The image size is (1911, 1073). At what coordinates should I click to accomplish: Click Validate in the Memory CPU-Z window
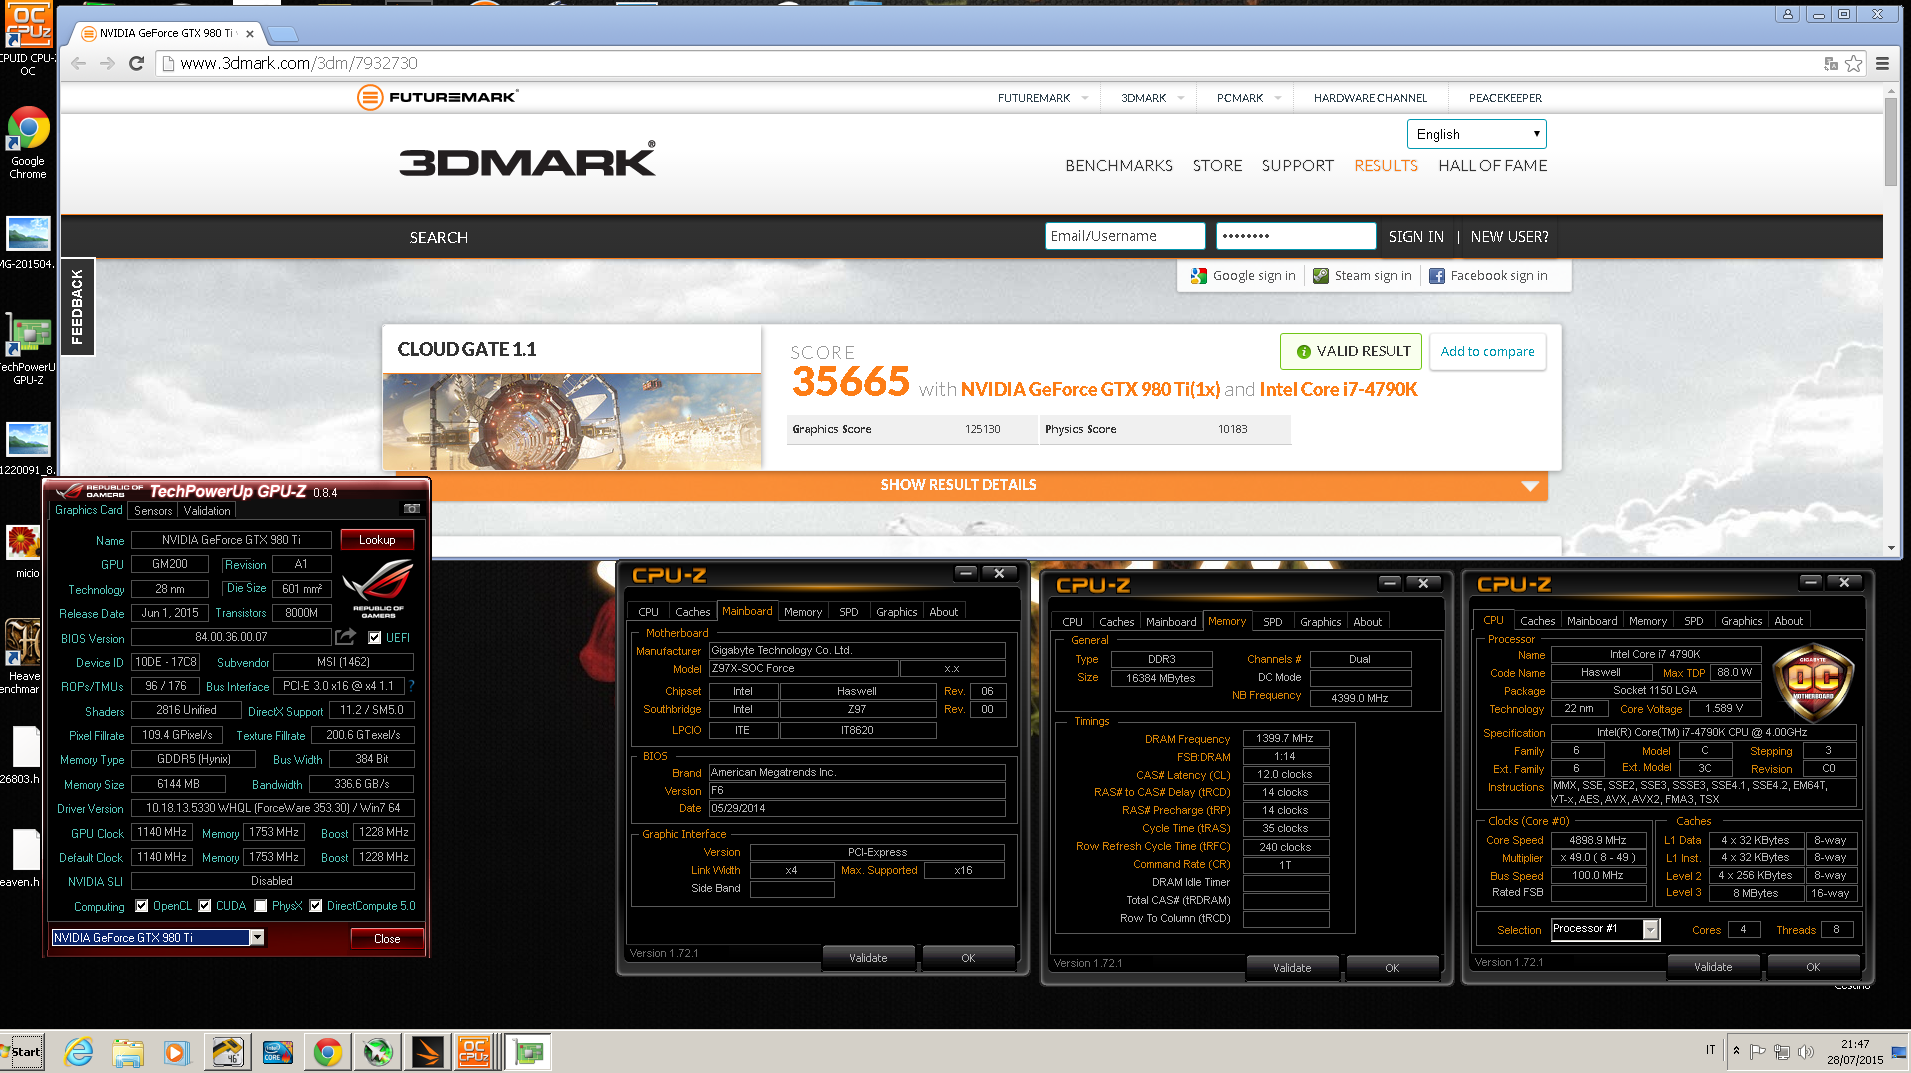click(x=1291, y=967)
